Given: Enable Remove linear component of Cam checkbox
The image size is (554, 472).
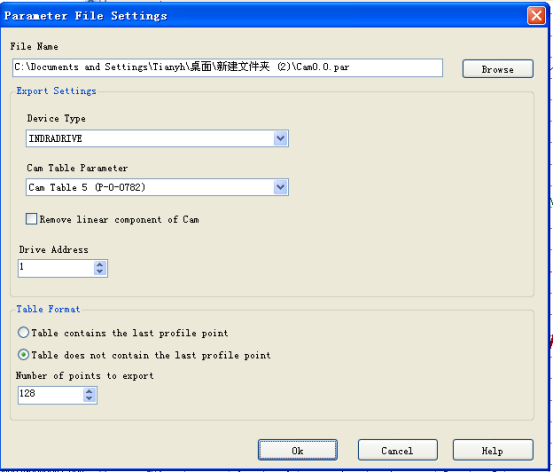Looking at the screenshot, I should (x=31, y=219).
